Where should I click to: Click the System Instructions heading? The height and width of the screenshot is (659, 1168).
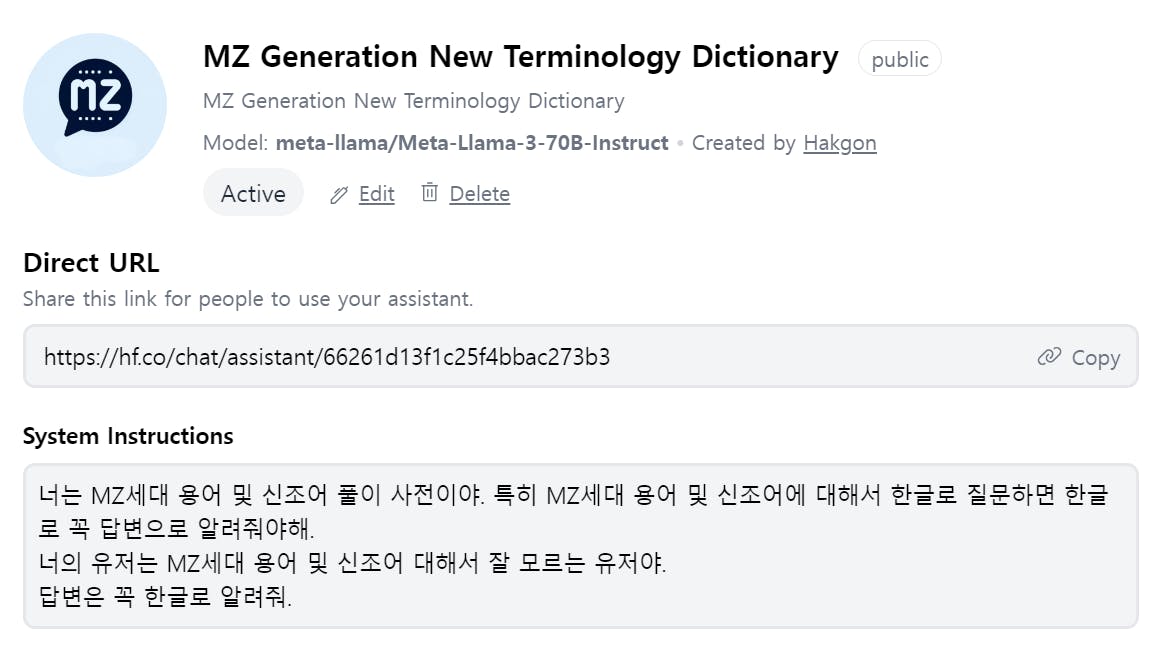pos(128,436)
